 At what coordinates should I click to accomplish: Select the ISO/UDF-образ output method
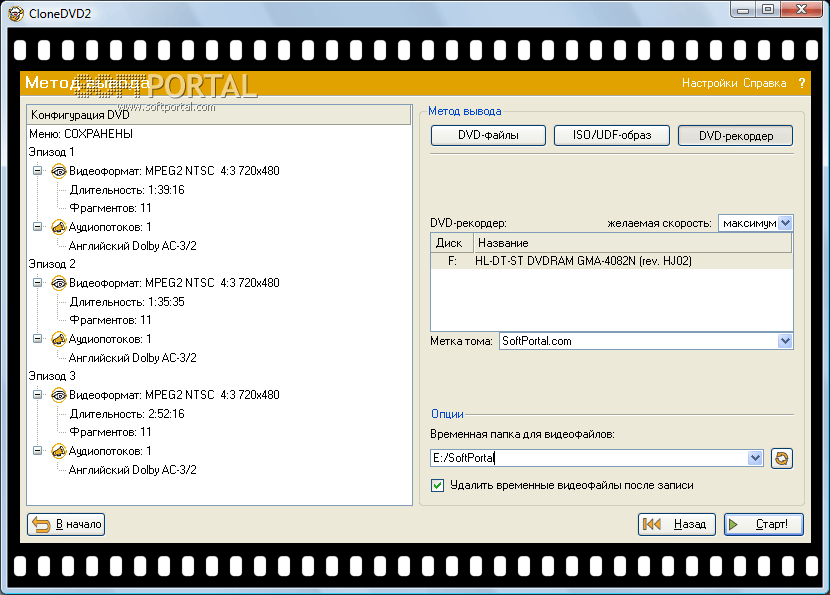(611, 136)
